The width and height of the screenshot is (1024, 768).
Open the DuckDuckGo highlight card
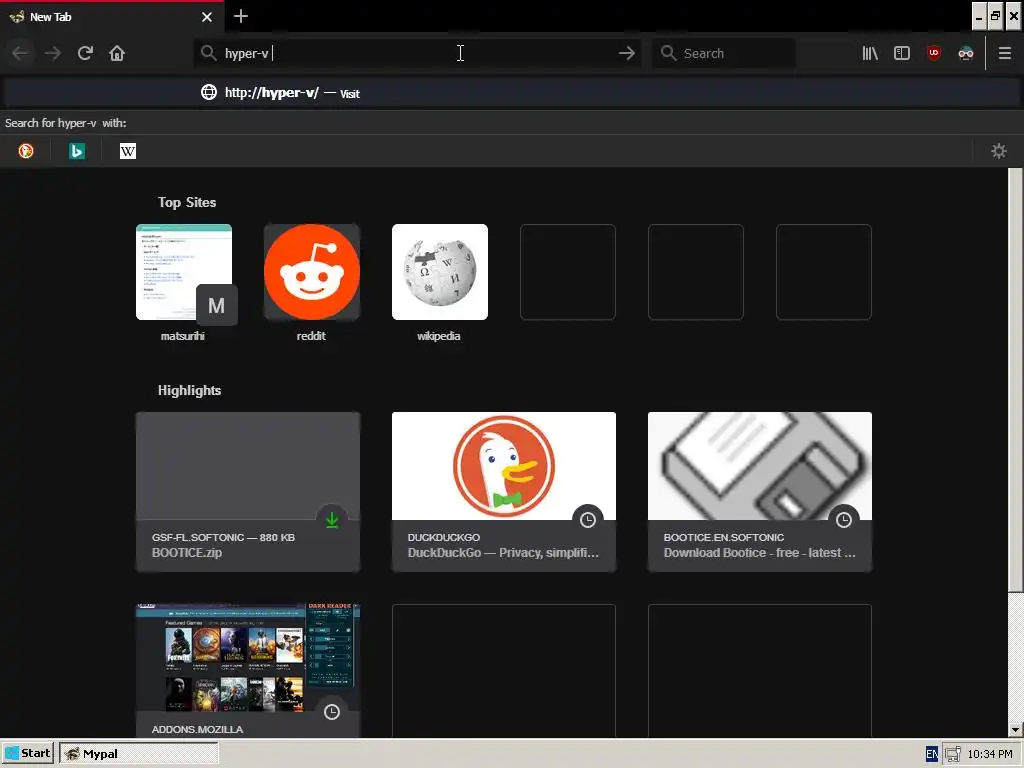pos(504,492)
